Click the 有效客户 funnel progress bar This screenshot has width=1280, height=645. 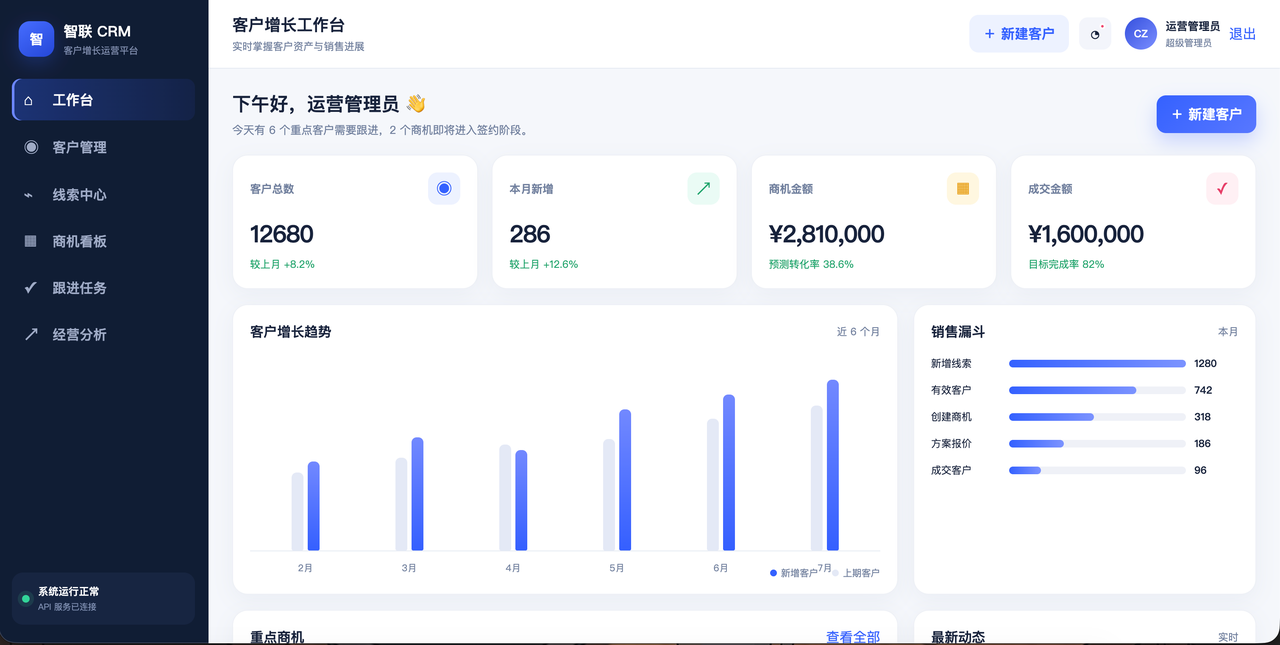tap(1097, 390)
